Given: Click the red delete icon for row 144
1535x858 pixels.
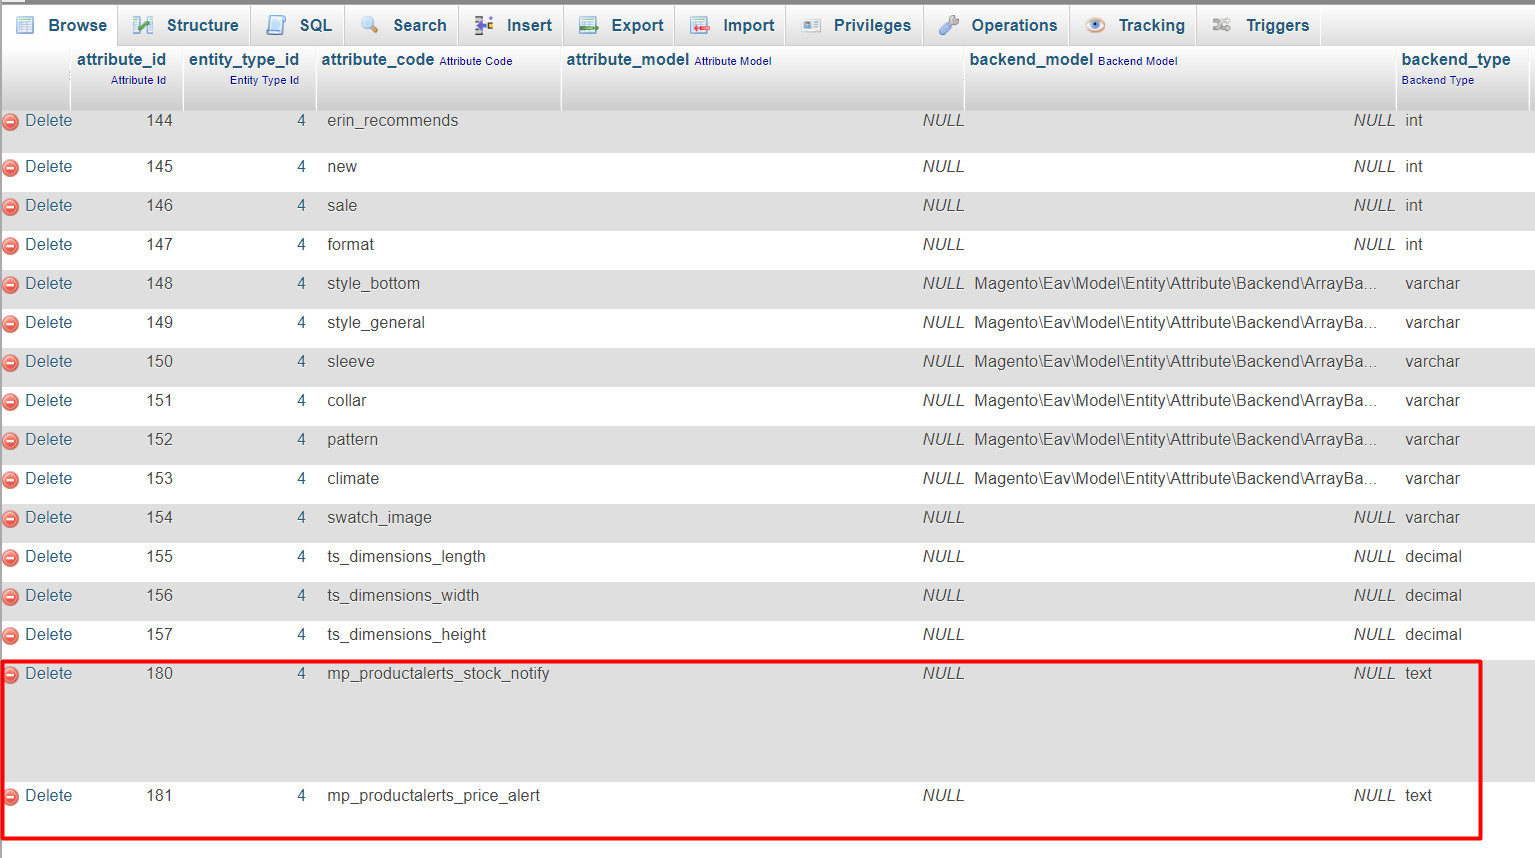Looking at the screenshot, I should tap(11, 122).
